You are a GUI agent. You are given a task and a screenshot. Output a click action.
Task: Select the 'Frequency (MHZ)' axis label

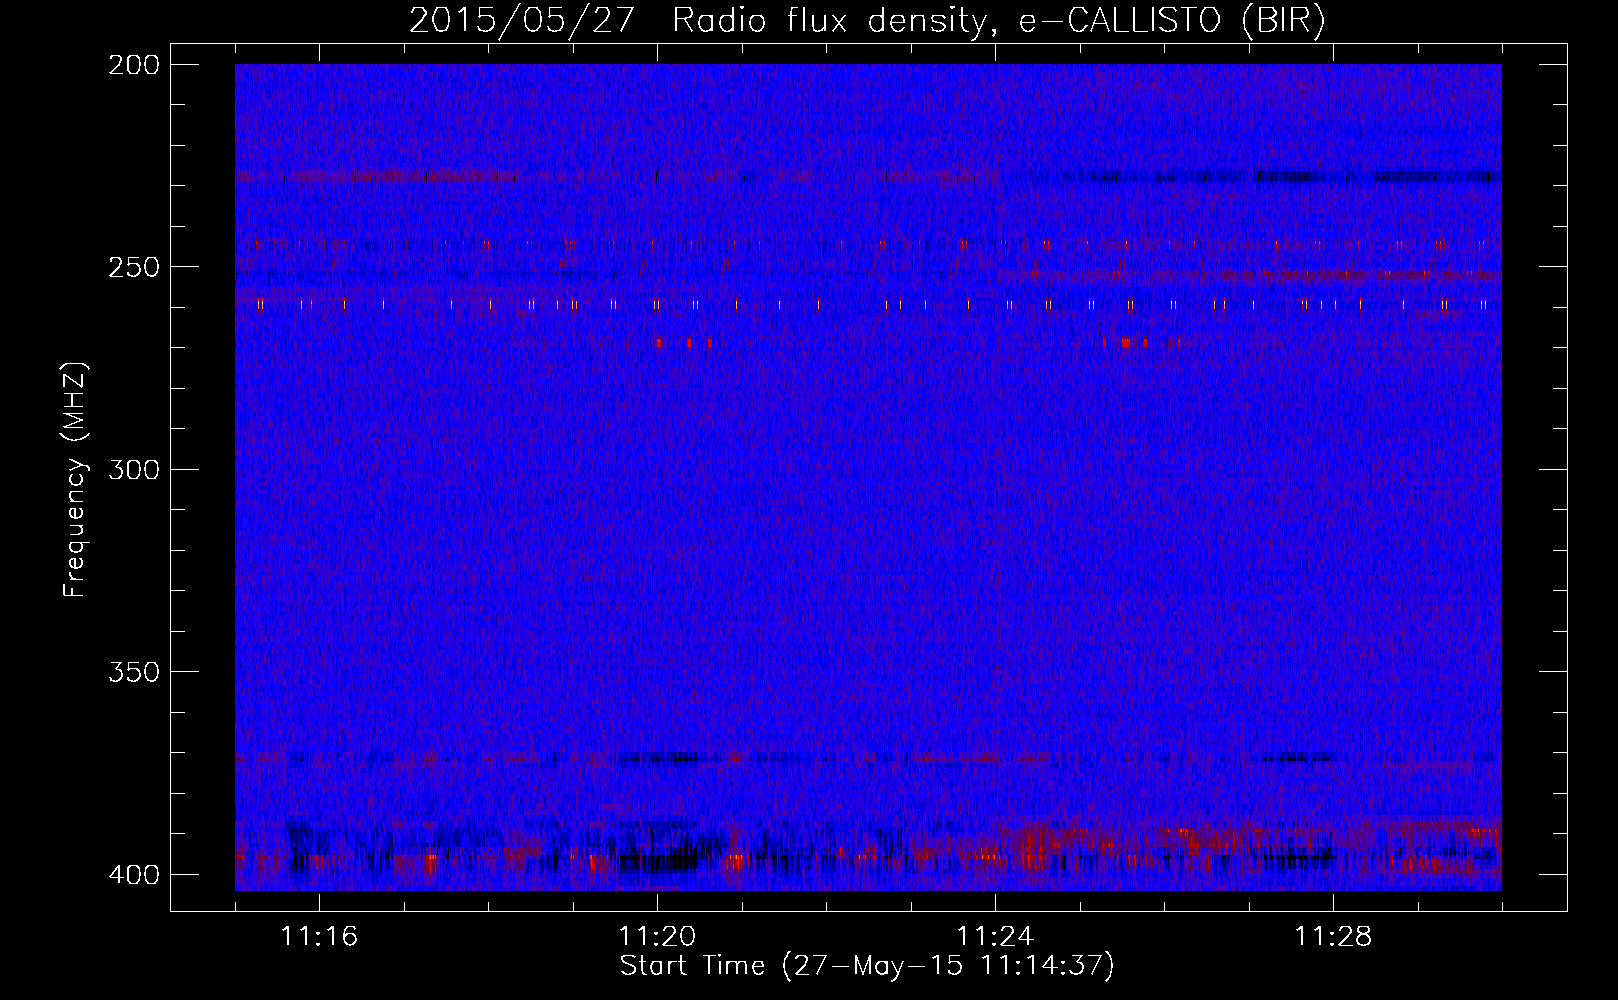75,480
